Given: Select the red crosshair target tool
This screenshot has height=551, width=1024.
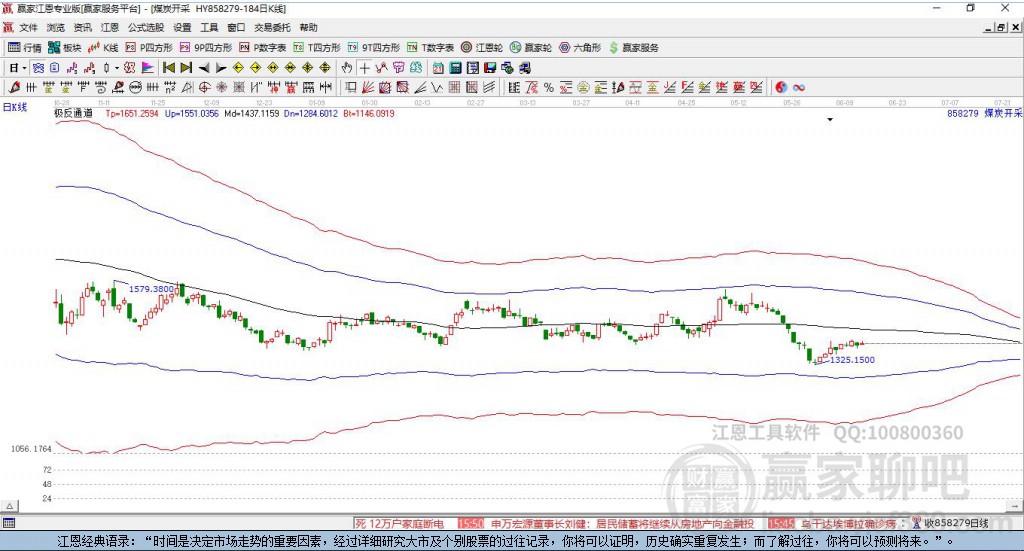Looking at the screenshot, I should tap(204, 87).
